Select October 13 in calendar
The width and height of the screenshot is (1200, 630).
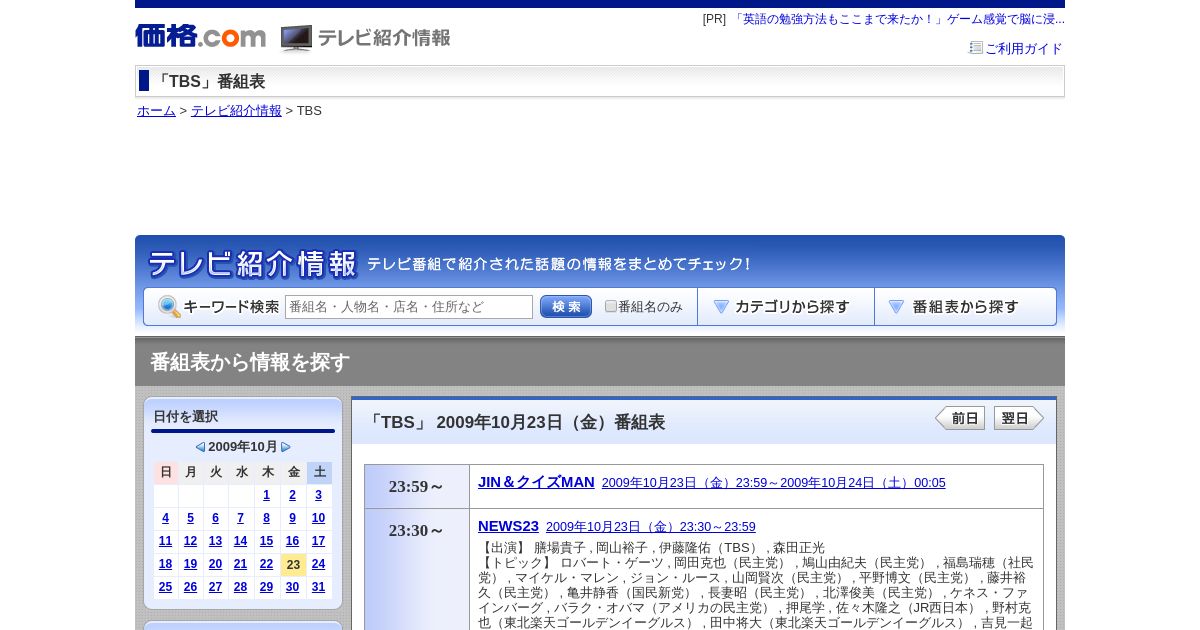tap(215, 541)
